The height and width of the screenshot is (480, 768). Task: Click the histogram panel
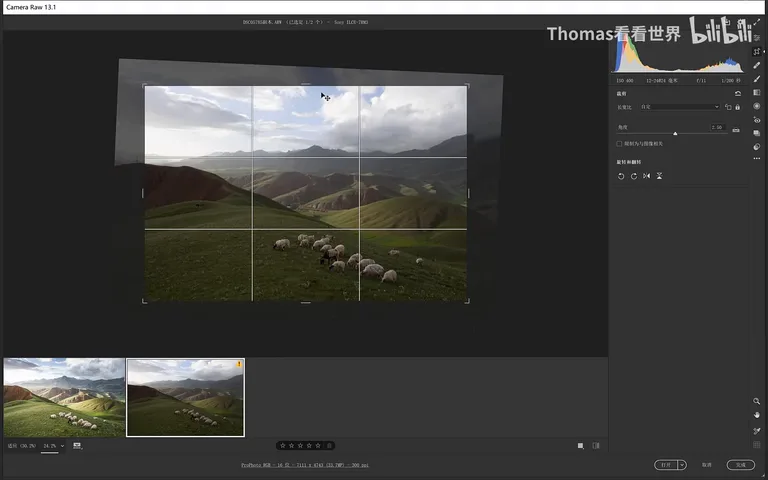click(x=678, y=54)
